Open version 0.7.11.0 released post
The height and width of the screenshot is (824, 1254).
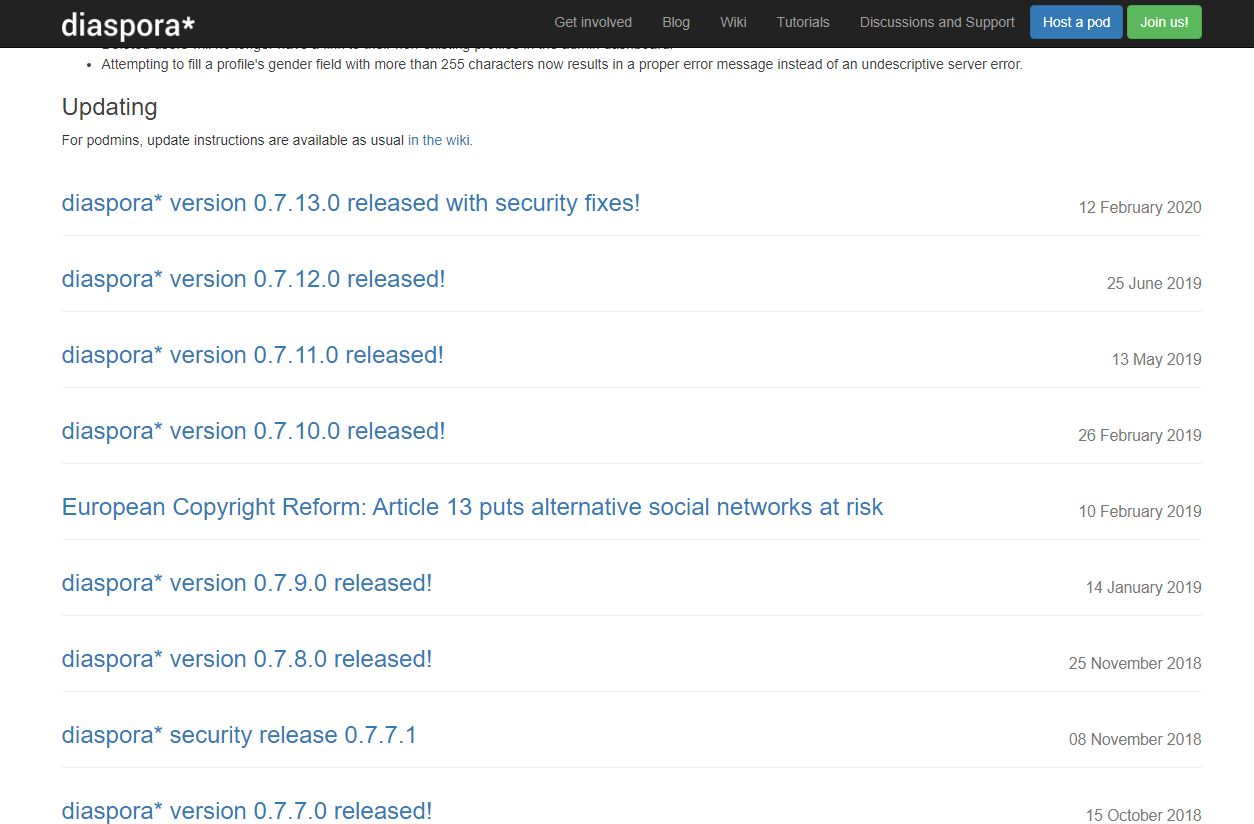coord(253,355)
